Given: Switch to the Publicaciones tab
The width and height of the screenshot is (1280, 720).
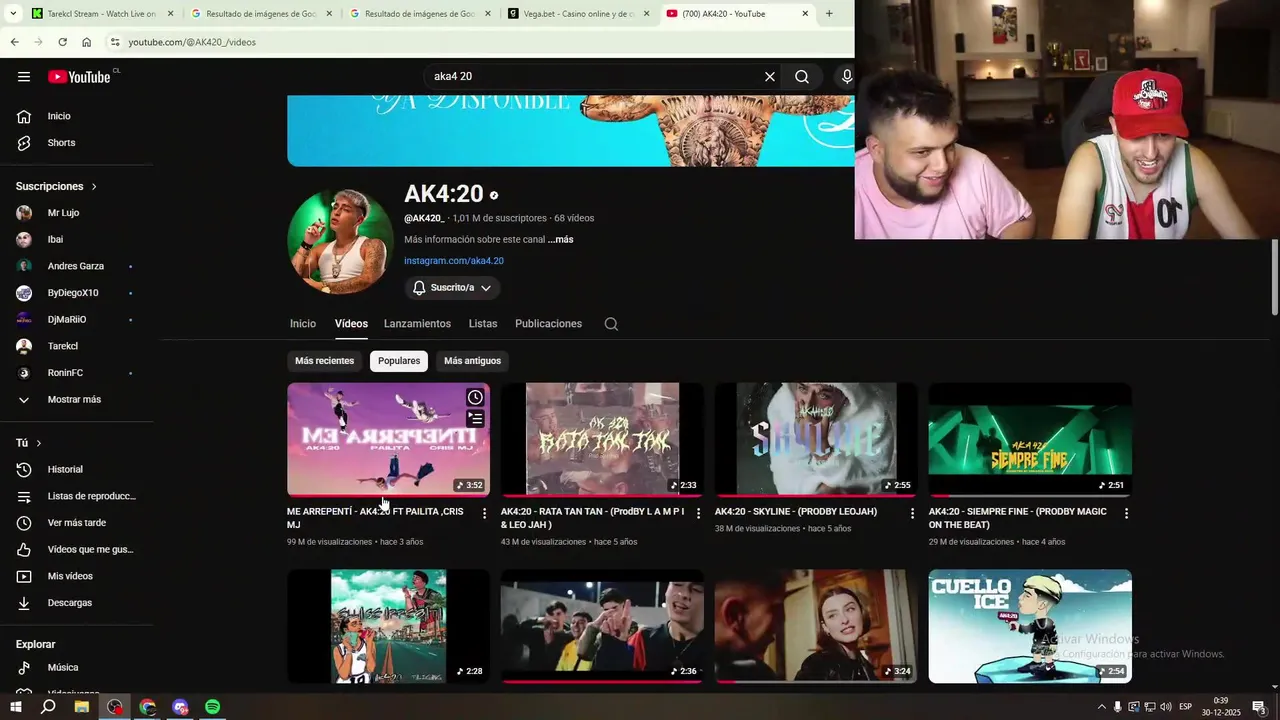Looking at the screenshot, I should 548,324.
